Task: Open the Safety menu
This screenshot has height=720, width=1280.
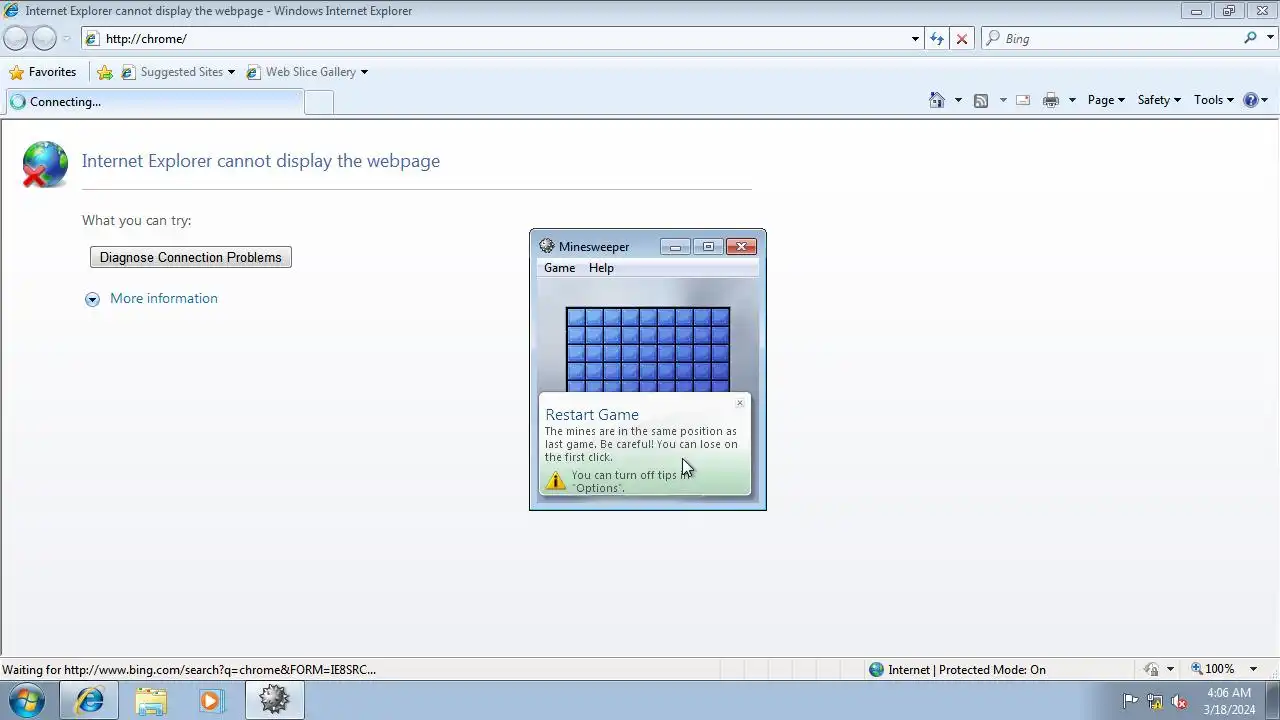Action: point(1160,100)
